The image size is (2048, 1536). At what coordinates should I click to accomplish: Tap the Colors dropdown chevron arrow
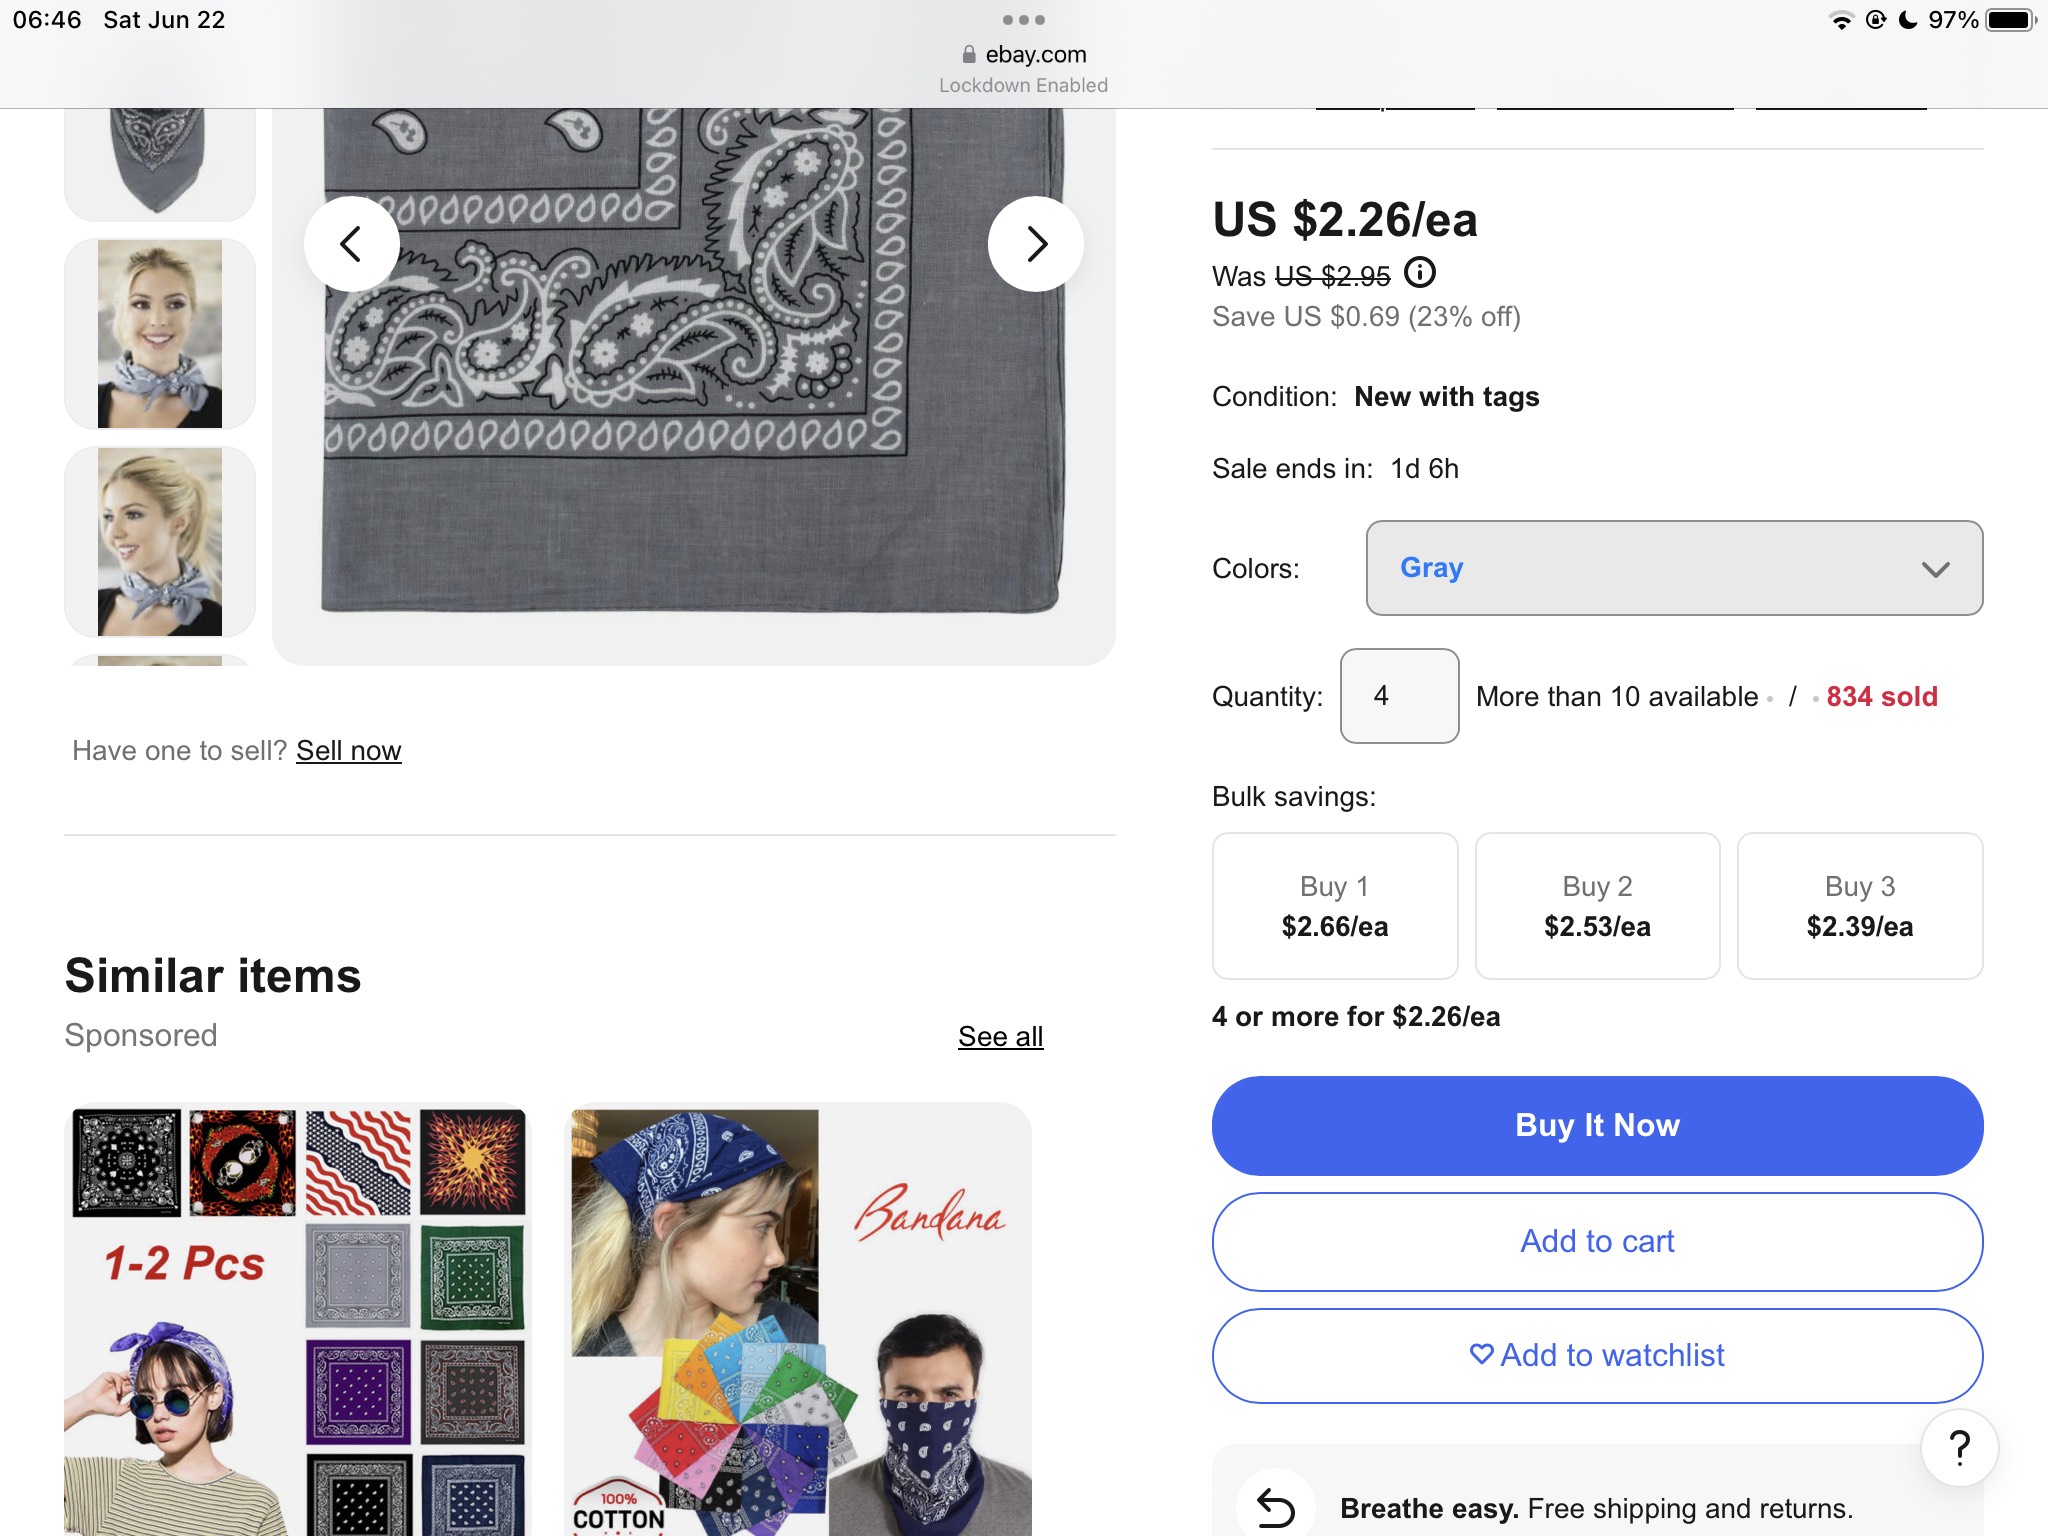pos(1936,569)
